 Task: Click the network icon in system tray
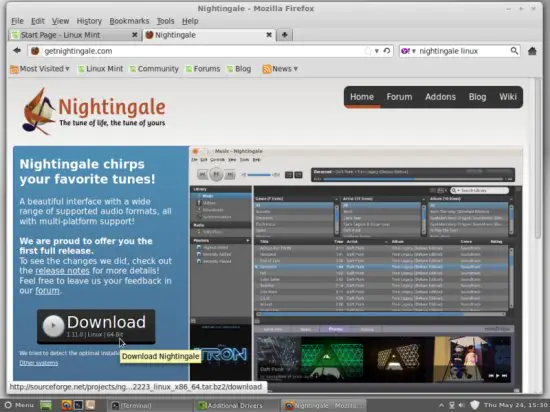[452, 405]
